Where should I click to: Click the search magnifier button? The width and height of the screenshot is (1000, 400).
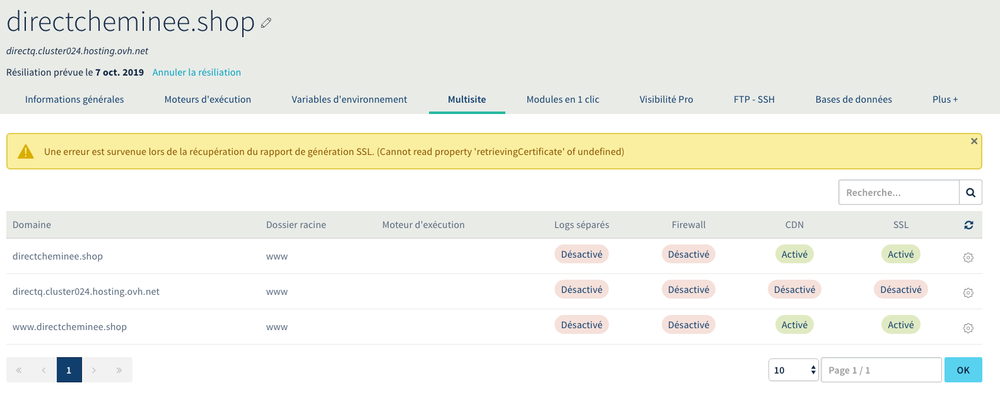pos(971,192)
